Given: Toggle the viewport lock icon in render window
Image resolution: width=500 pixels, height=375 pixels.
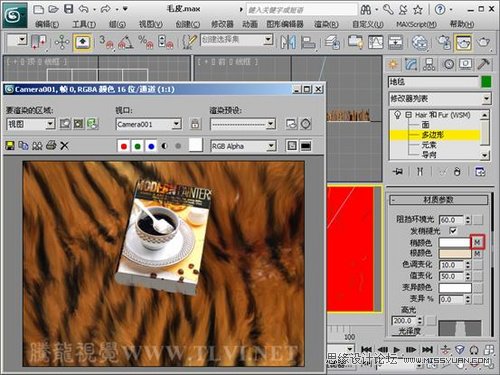Looking at the screenshot, I should (195, 124).
